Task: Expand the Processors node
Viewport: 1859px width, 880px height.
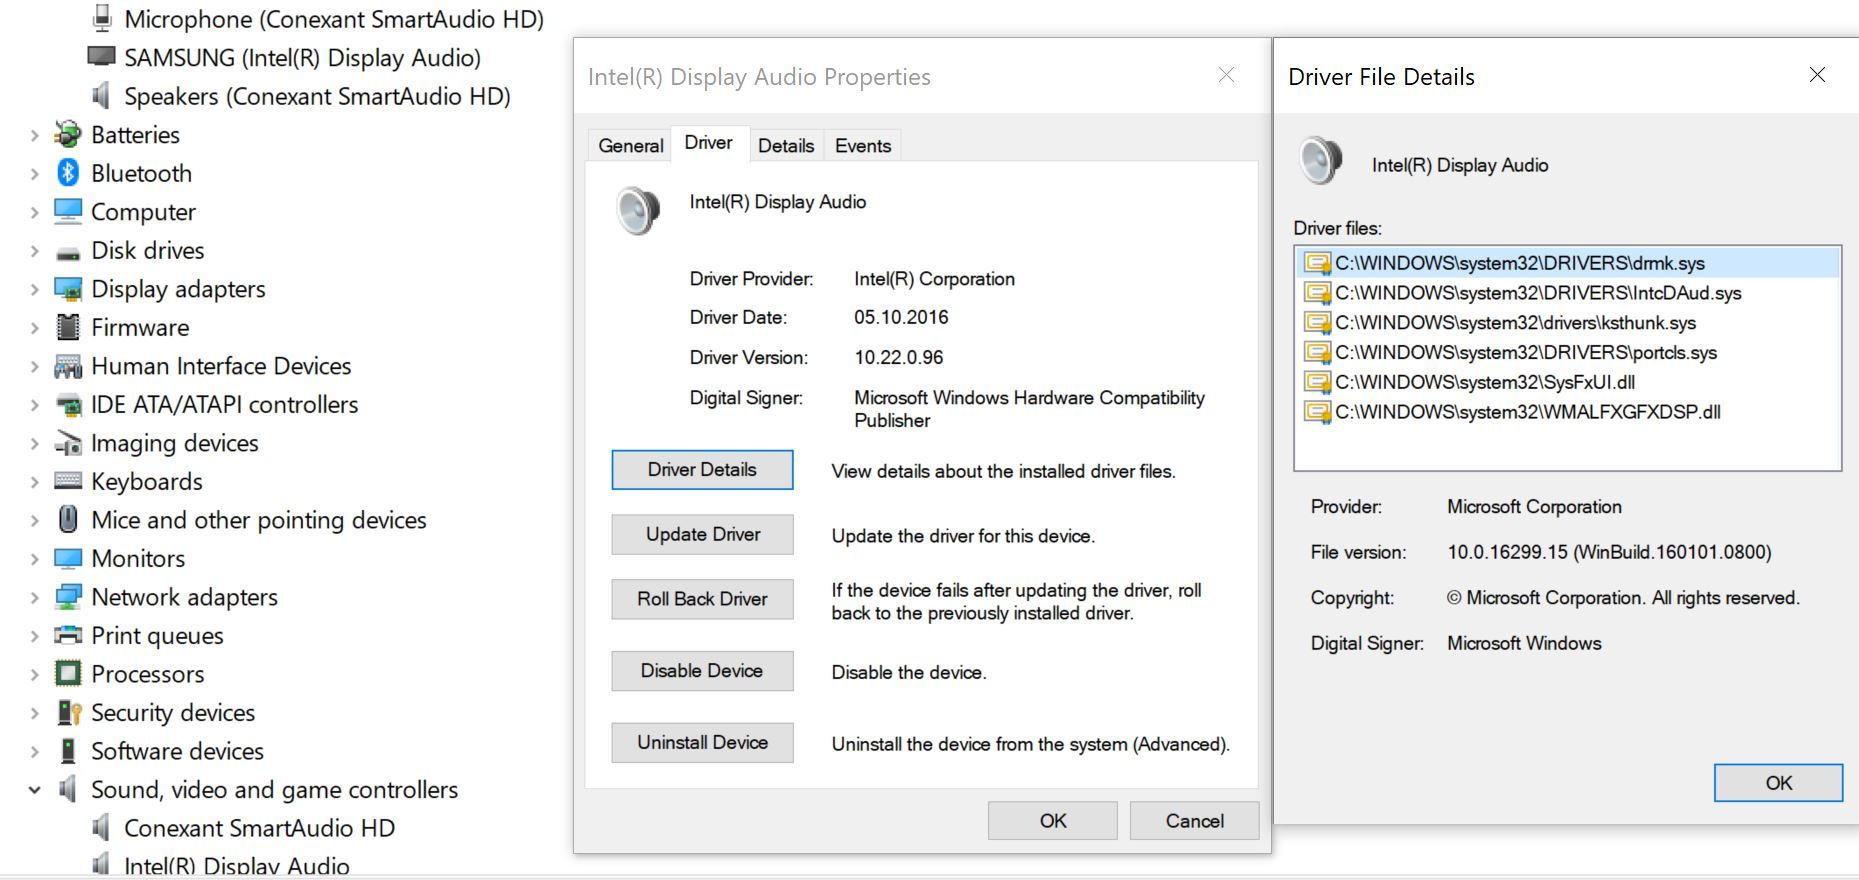Action: coord(34,675)
